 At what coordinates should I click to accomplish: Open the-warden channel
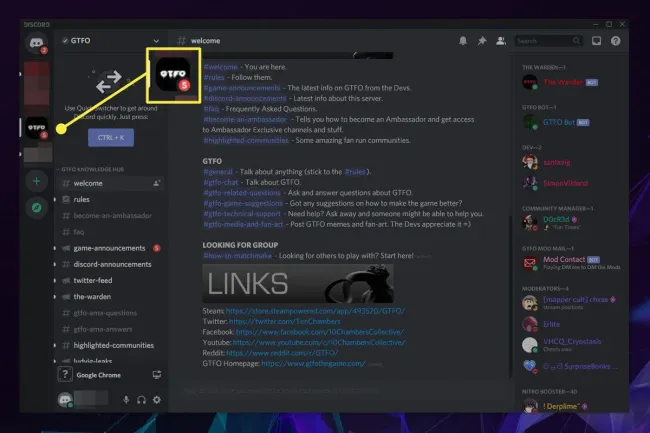pyautogui.click(x=110, y=296)
